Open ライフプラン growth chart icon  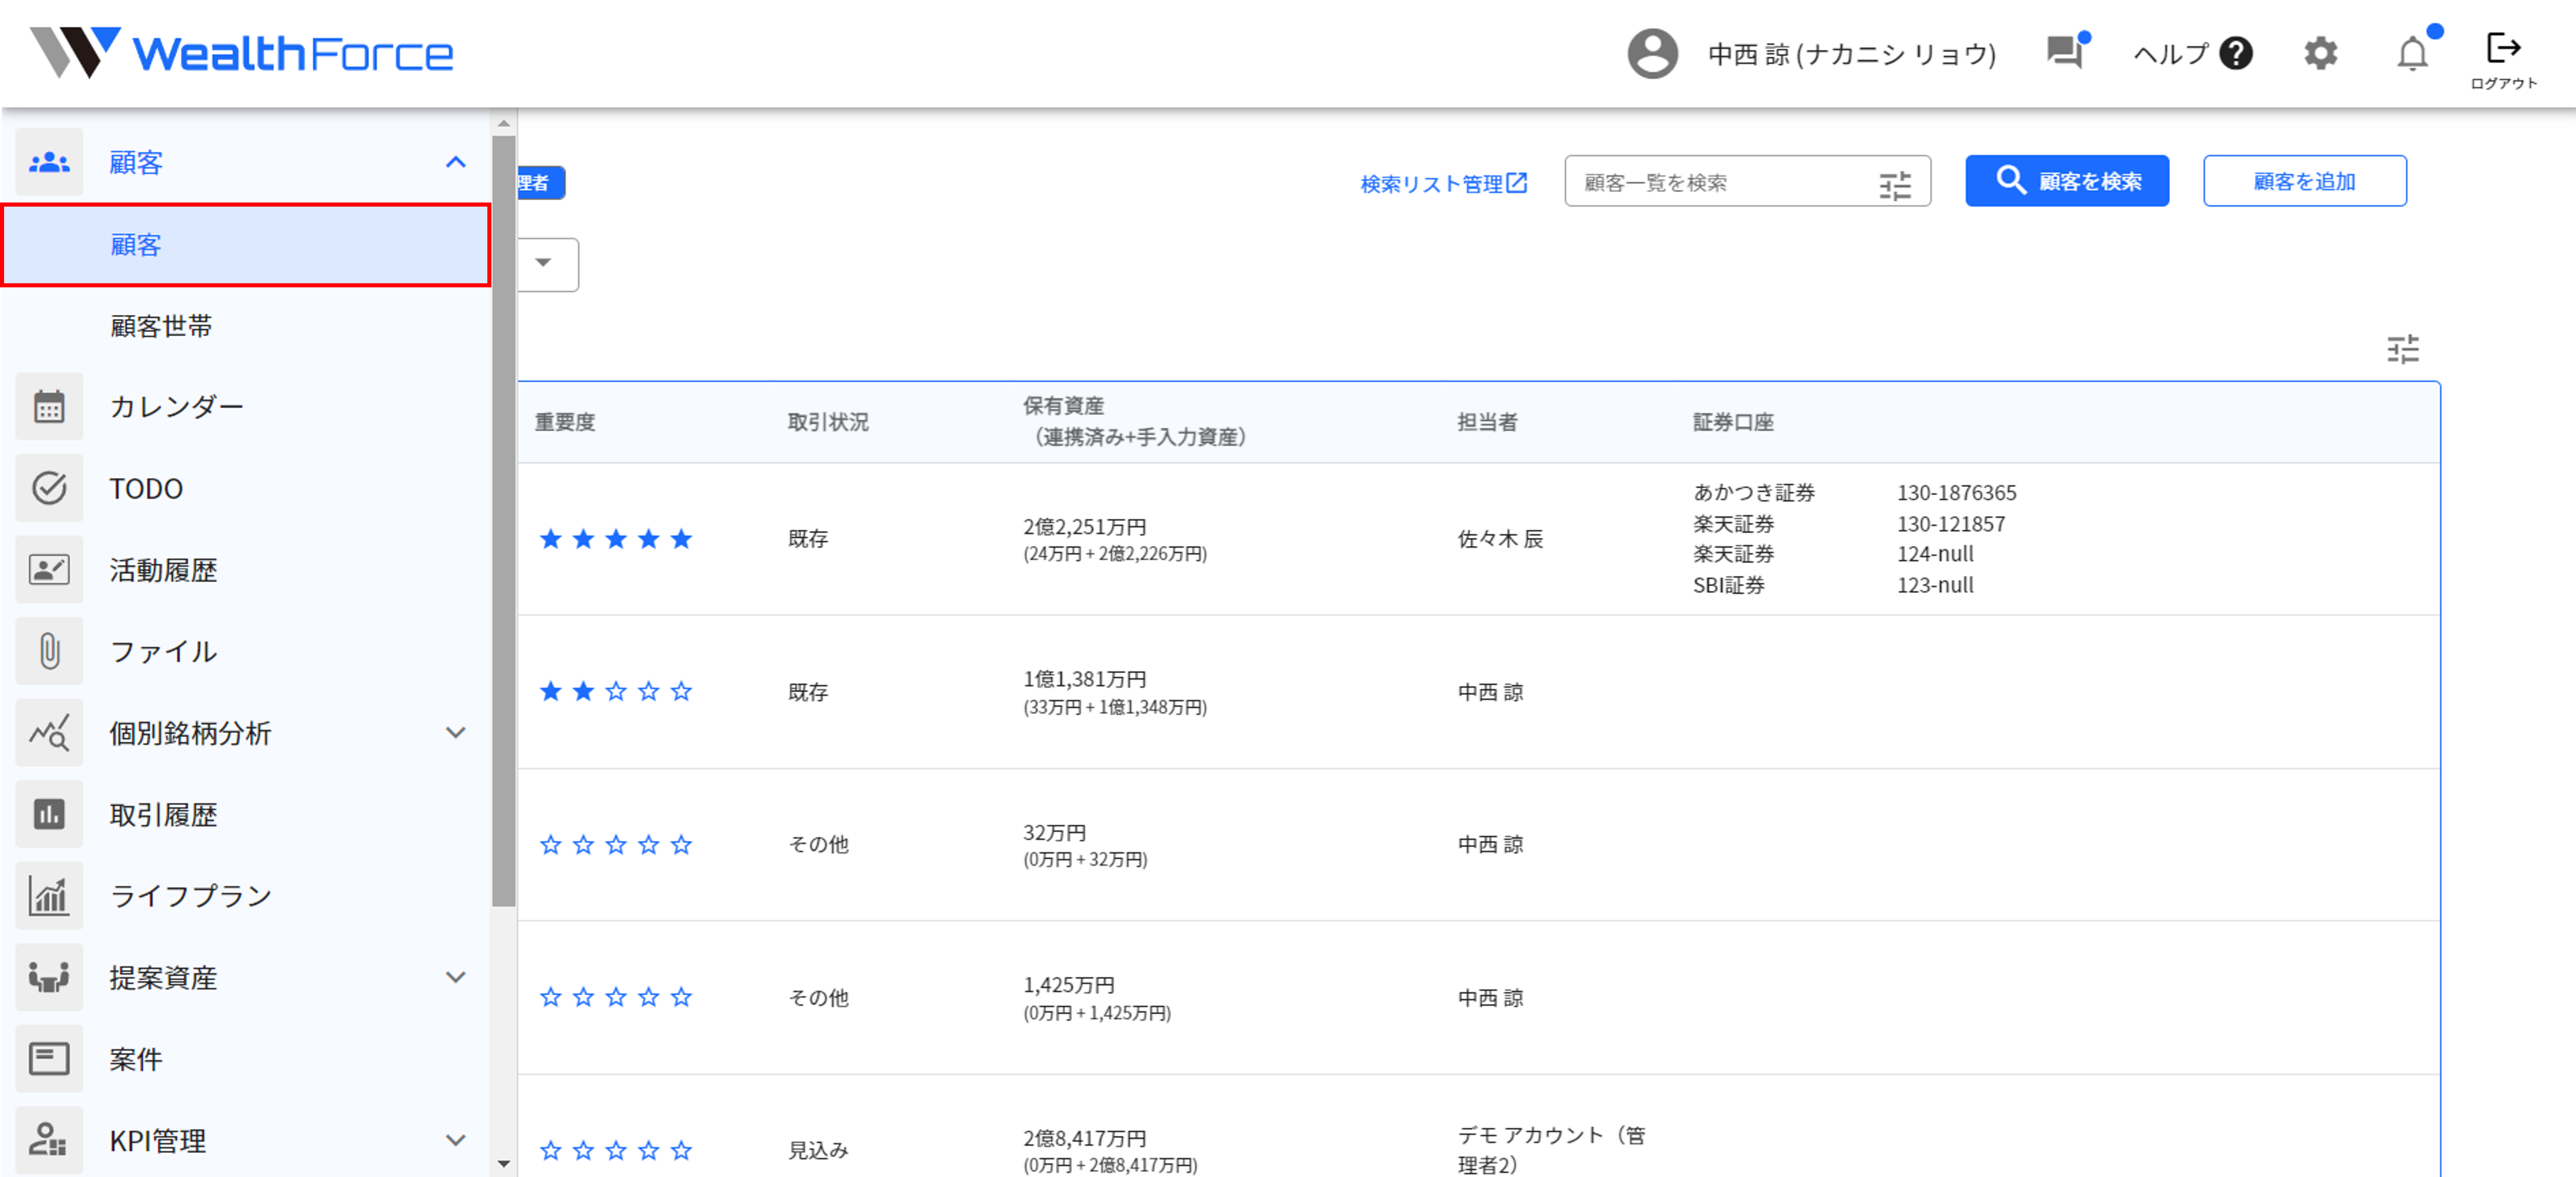[x=49, y=895]
